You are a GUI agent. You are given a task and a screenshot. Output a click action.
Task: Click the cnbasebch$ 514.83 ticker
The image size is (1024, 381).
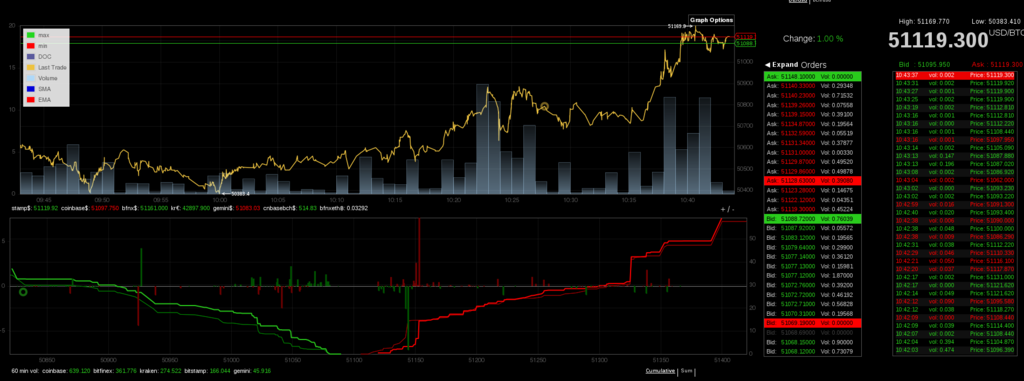click(290, 208)
